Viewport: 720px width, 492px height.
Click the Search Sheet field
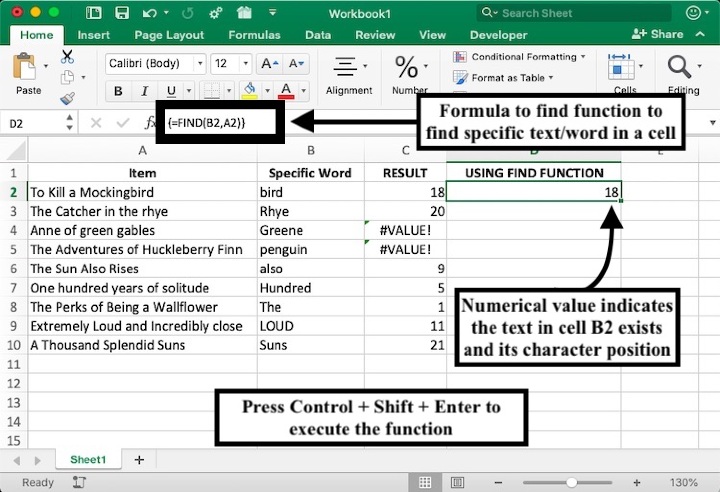click(x=574, y=13)
